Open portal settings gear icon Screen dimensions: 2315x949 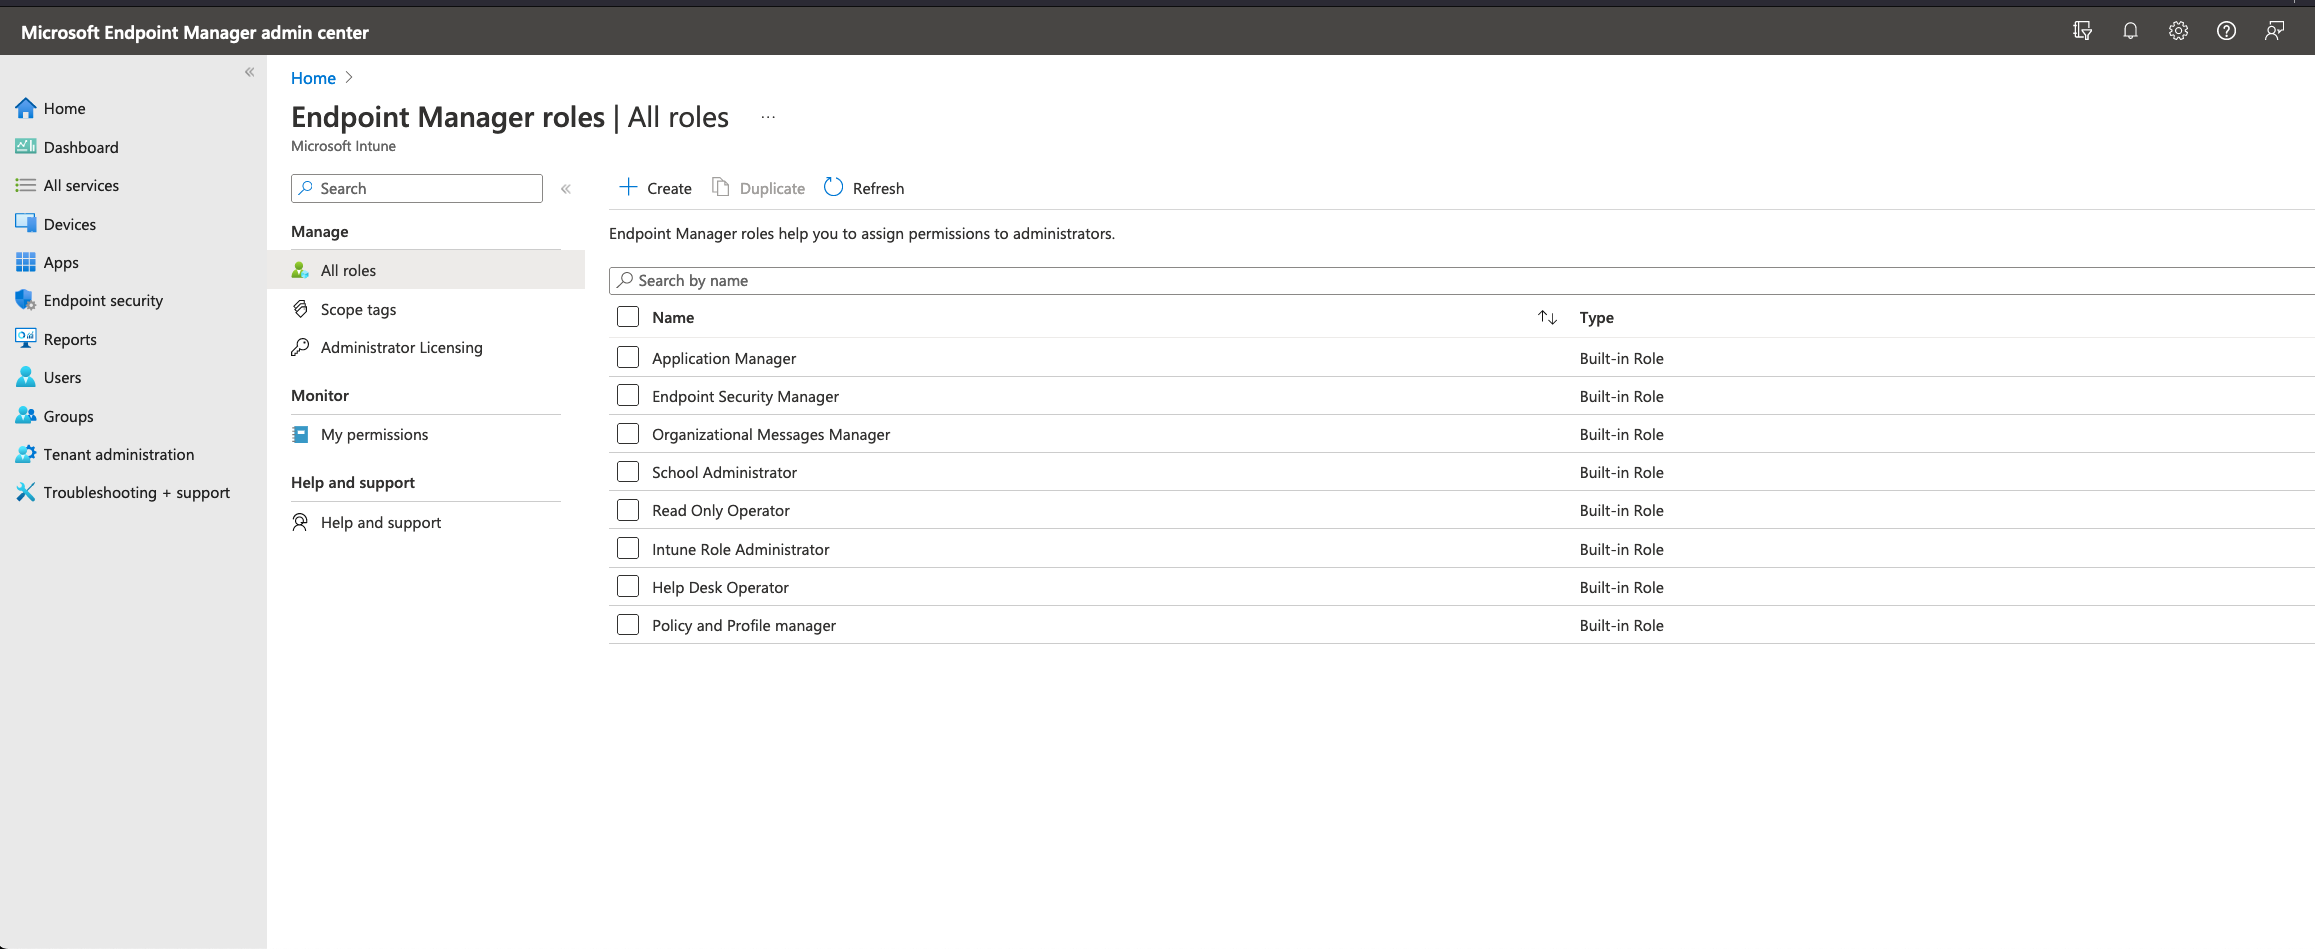point(2178,31)
